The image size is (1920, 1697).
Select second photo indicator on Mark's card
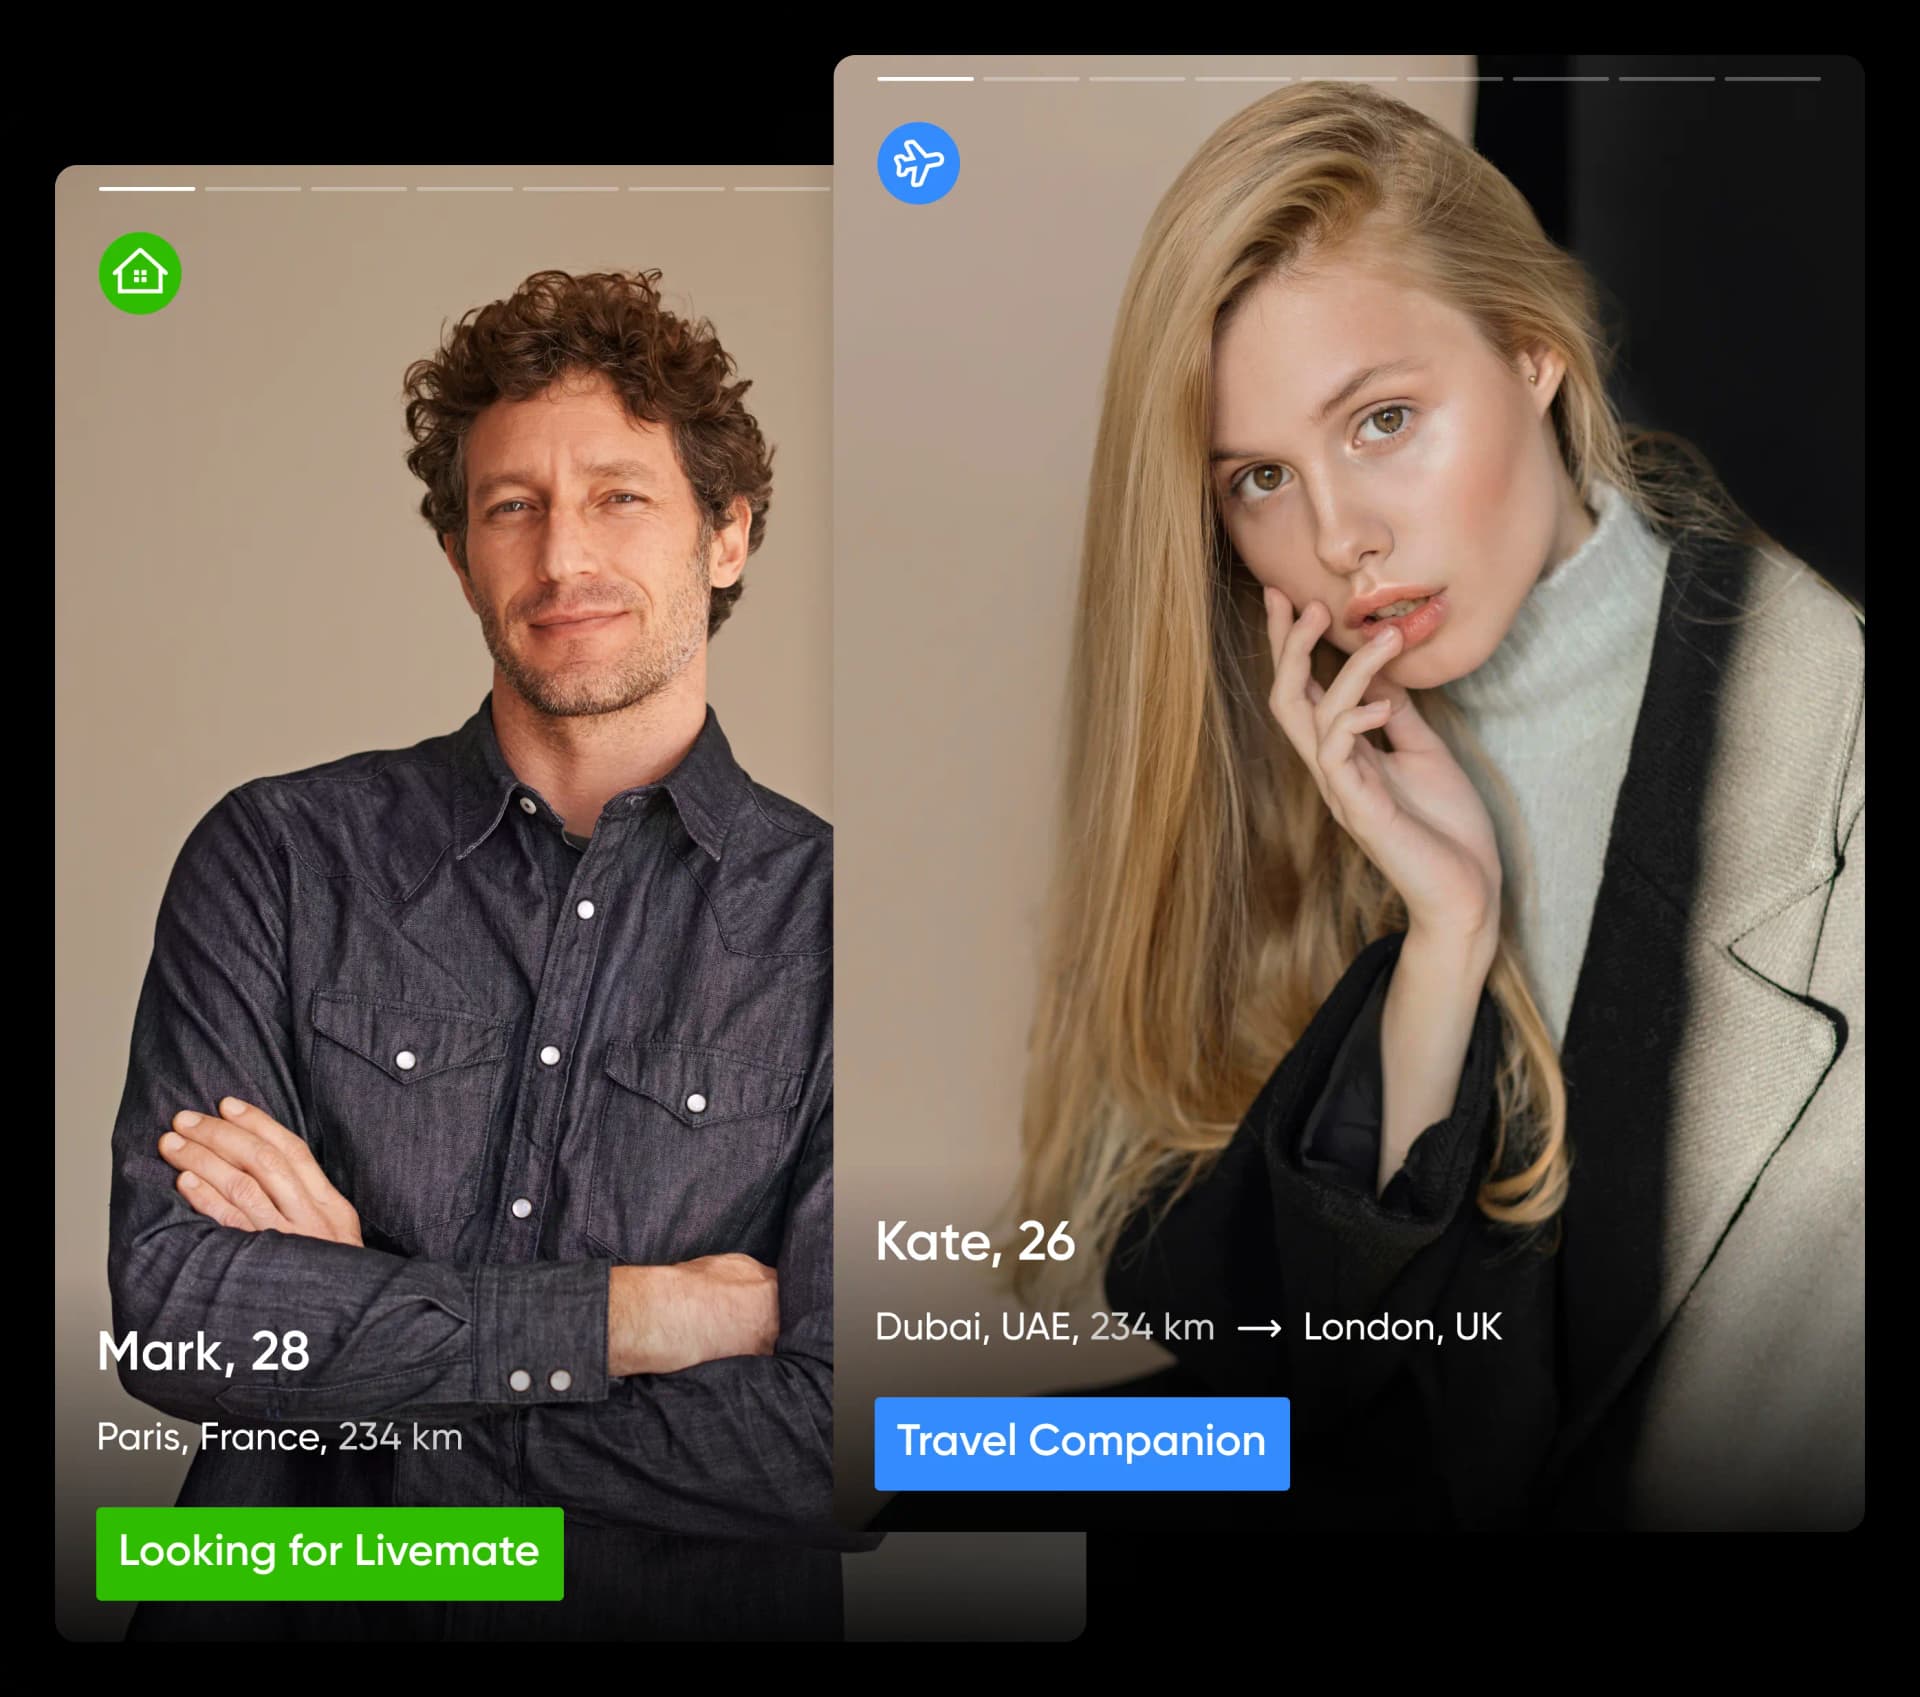(x=253, y=188)
